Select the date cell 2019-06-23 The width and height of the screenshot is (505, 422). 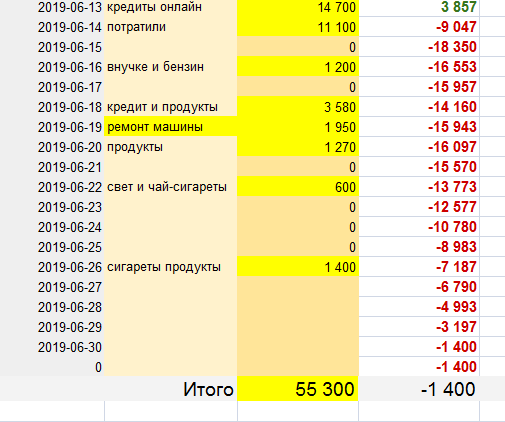52,207
